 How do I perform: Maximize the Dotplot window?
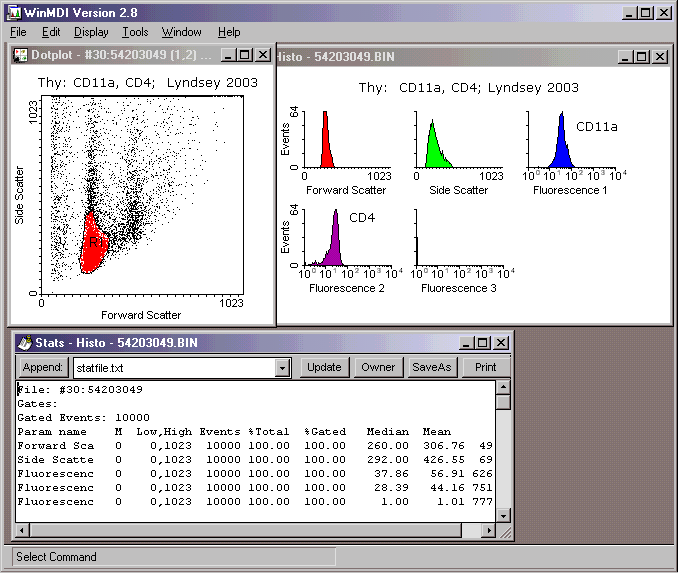click(246, 55)
